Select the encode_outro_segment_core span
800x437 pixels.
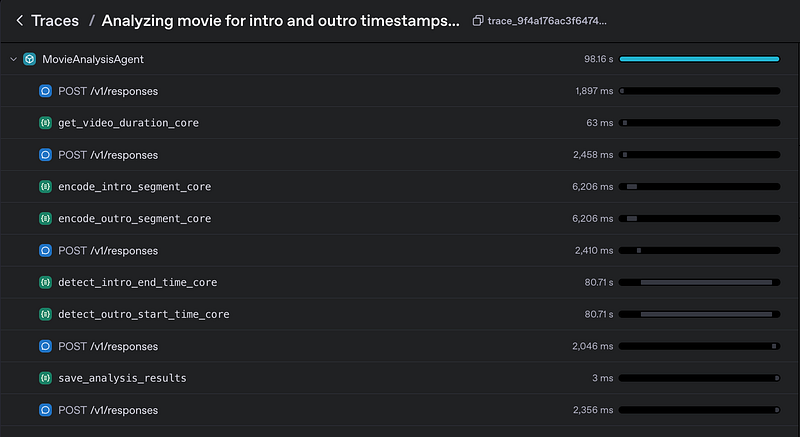coord(134,219)
